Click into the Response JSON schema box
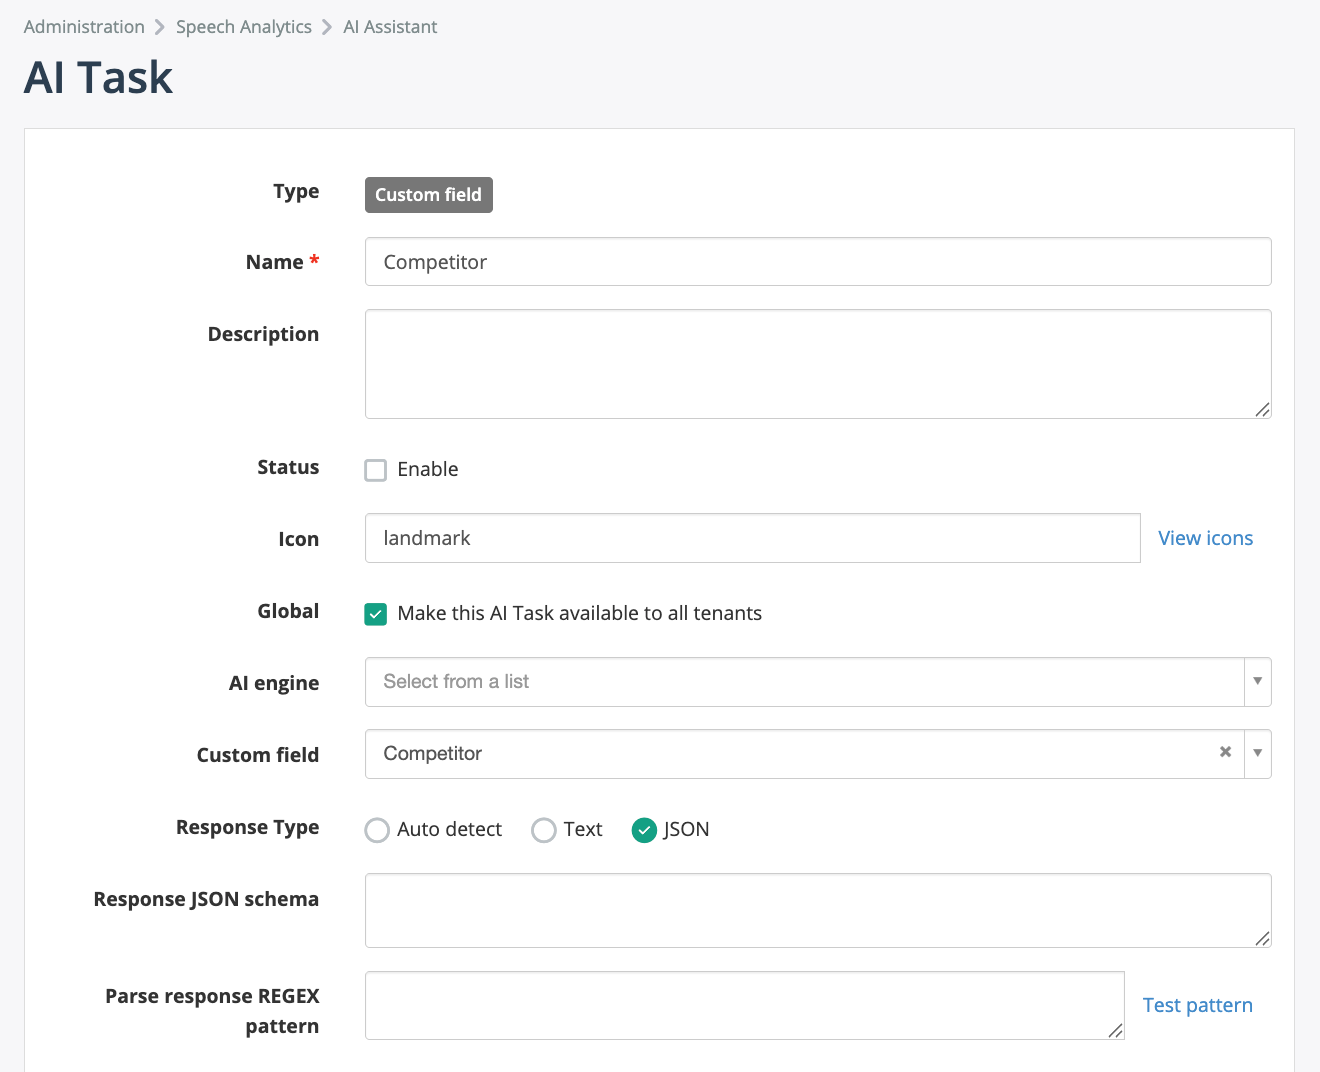 817,910
